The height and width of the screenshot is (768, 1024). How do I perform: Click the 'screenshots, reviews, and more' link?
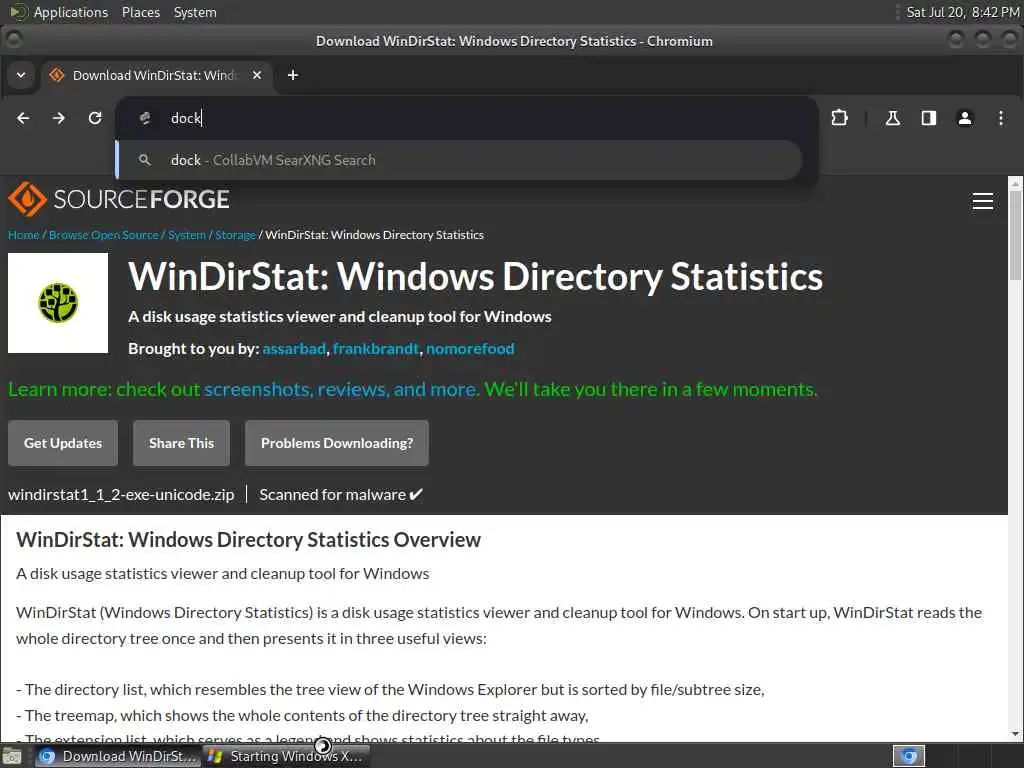tap(342, 390)
